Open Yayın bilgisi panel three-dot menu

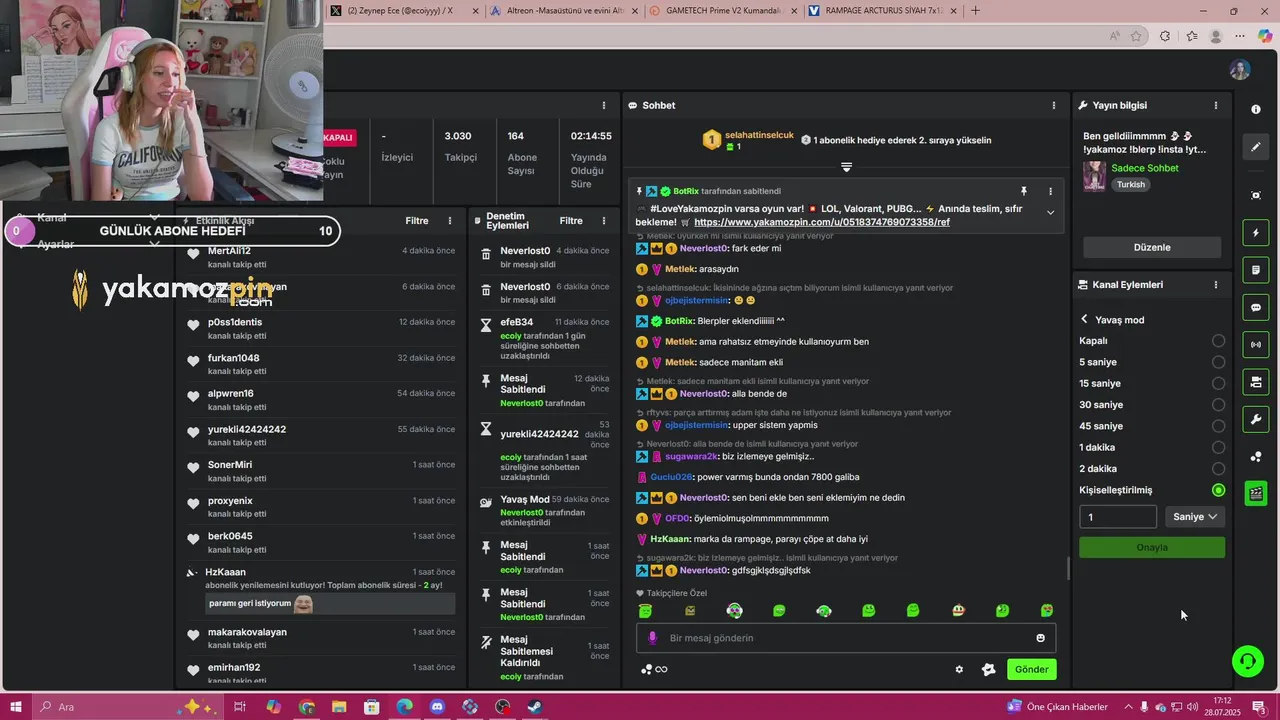(1216, 105)
